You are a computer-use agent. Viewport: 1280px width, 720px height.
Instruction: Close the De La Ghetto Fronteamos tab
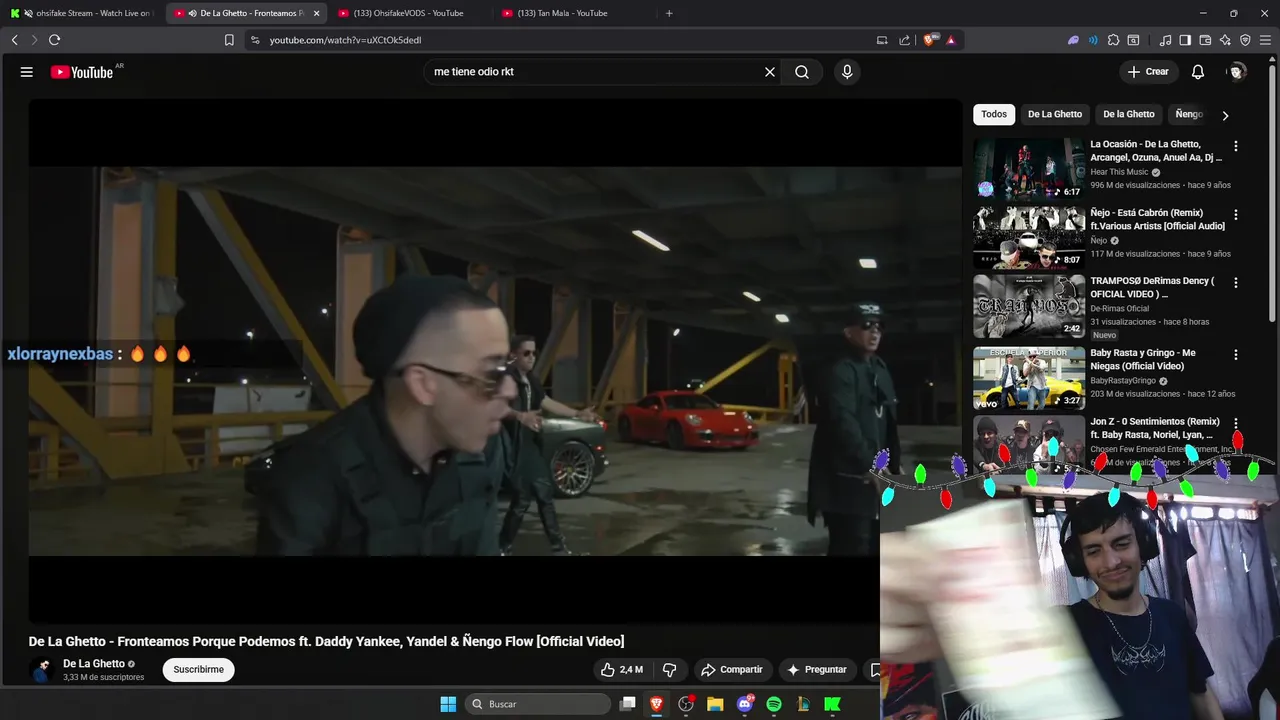(x=316, y=13)
